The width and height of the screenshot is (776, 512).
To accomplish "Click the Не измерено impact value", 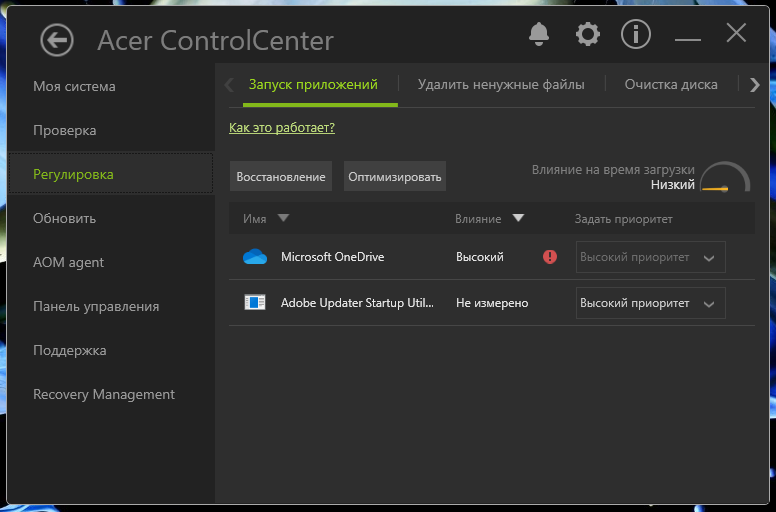I will click(492, 303).
